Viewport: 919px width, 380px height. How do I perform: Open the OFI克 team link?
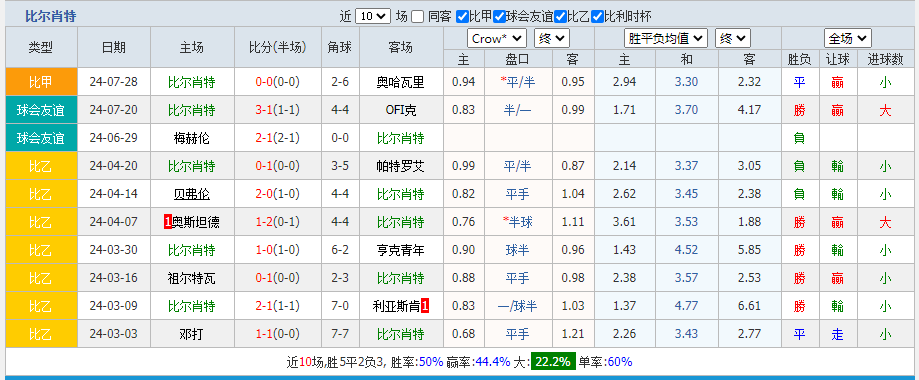pos(401,110)
